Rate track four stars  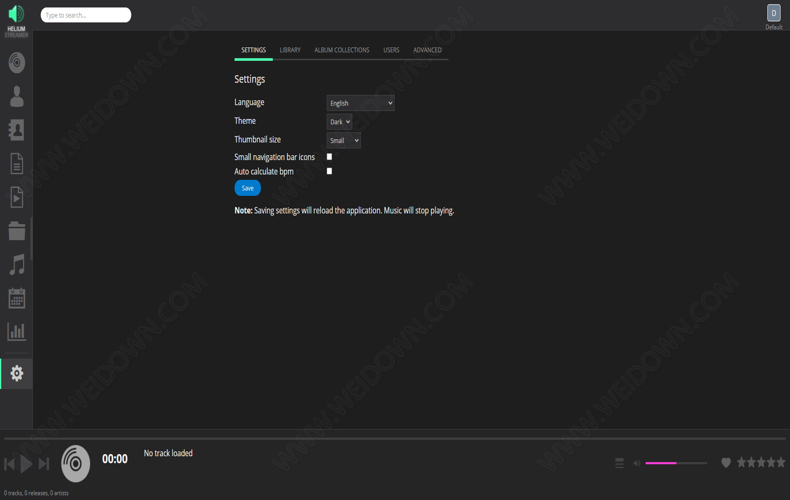(771, 462)
